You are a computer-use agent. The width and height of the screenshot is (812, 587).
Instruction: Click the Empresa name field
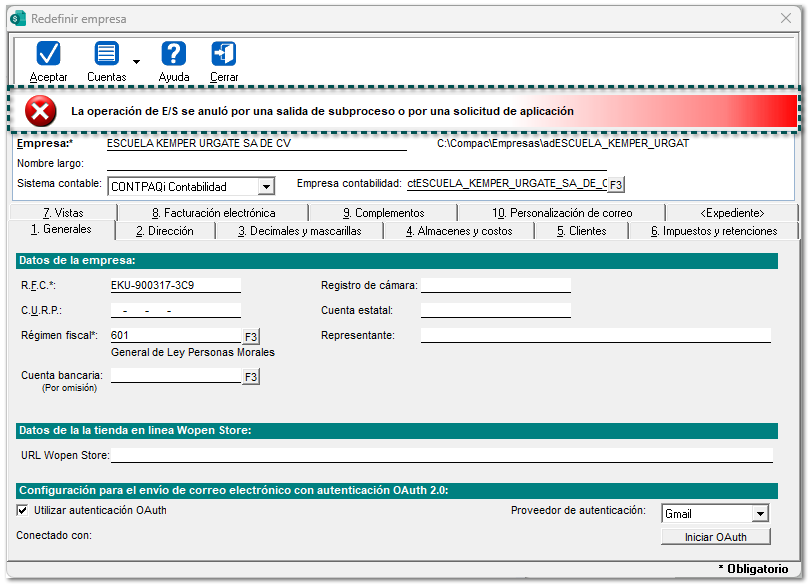click(x=256, y=143)
